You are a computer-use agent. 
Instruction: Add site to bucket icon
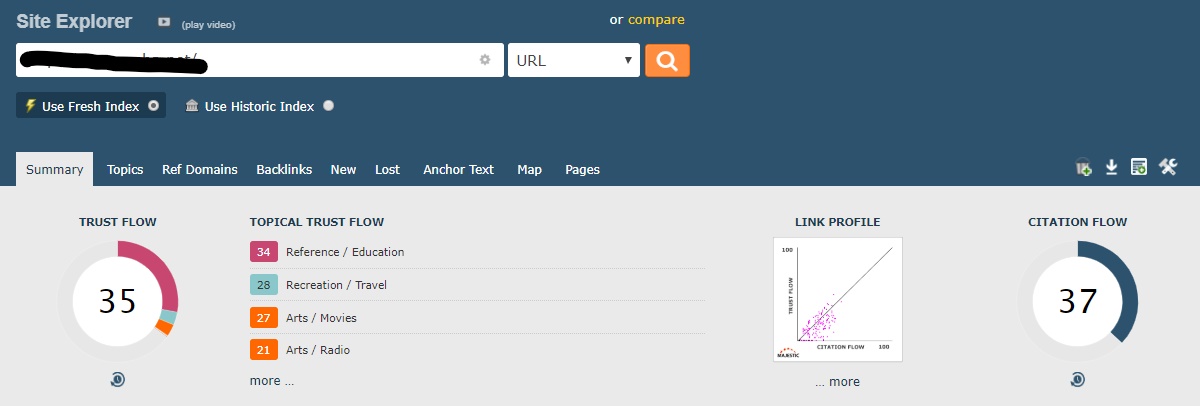pos(1084,168)
